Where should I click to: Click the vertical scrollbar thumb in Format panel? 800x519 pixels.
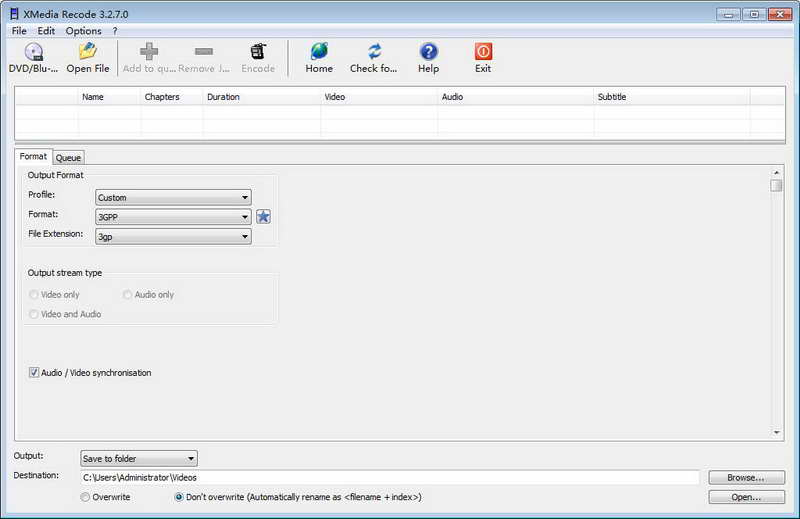point(777,185)
